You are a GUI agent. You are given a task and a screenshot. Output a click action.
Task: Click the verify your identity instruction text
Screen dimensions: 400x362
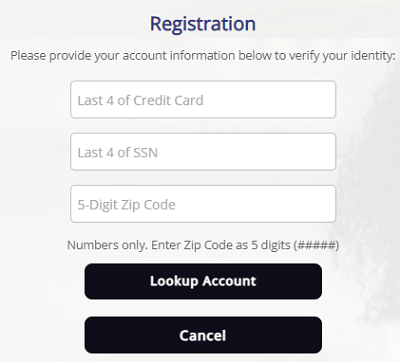(203, 55)
